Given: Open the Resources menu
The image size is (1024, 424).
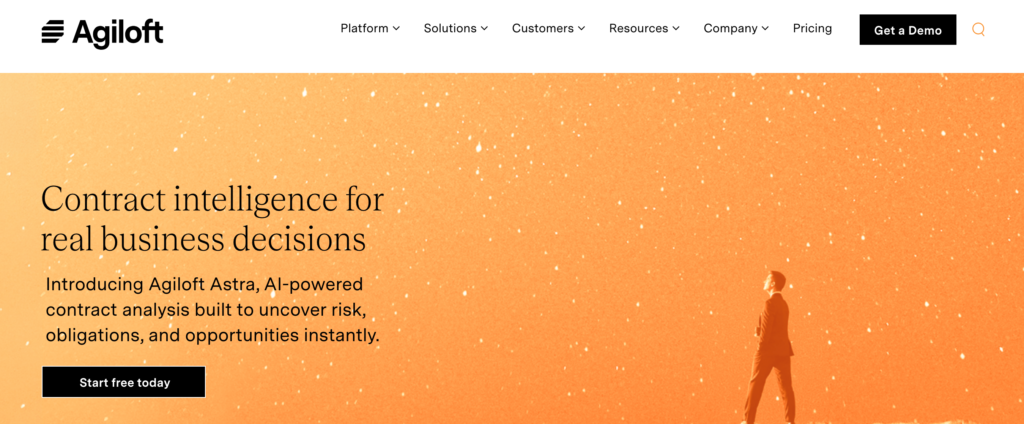Looking at the screenshot, I should (x=644, y=29).
